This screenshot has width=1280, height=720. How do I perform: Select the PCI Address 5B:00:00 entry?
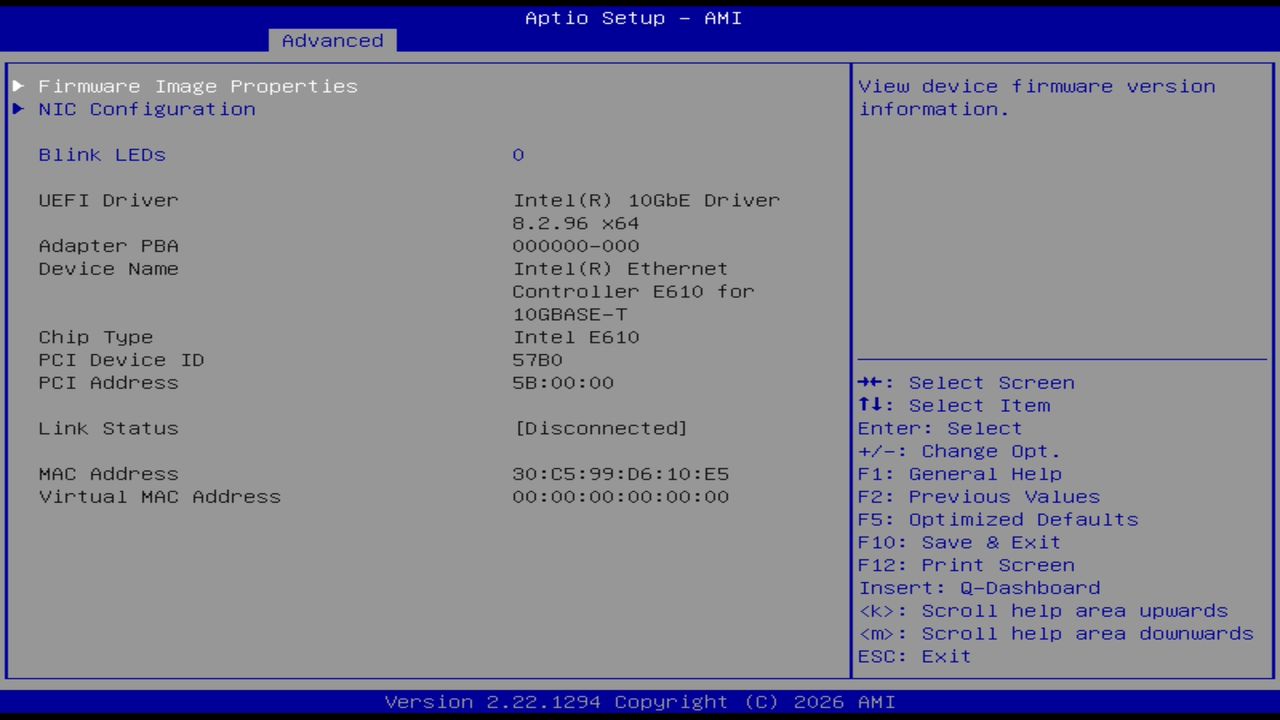[563, 382]
